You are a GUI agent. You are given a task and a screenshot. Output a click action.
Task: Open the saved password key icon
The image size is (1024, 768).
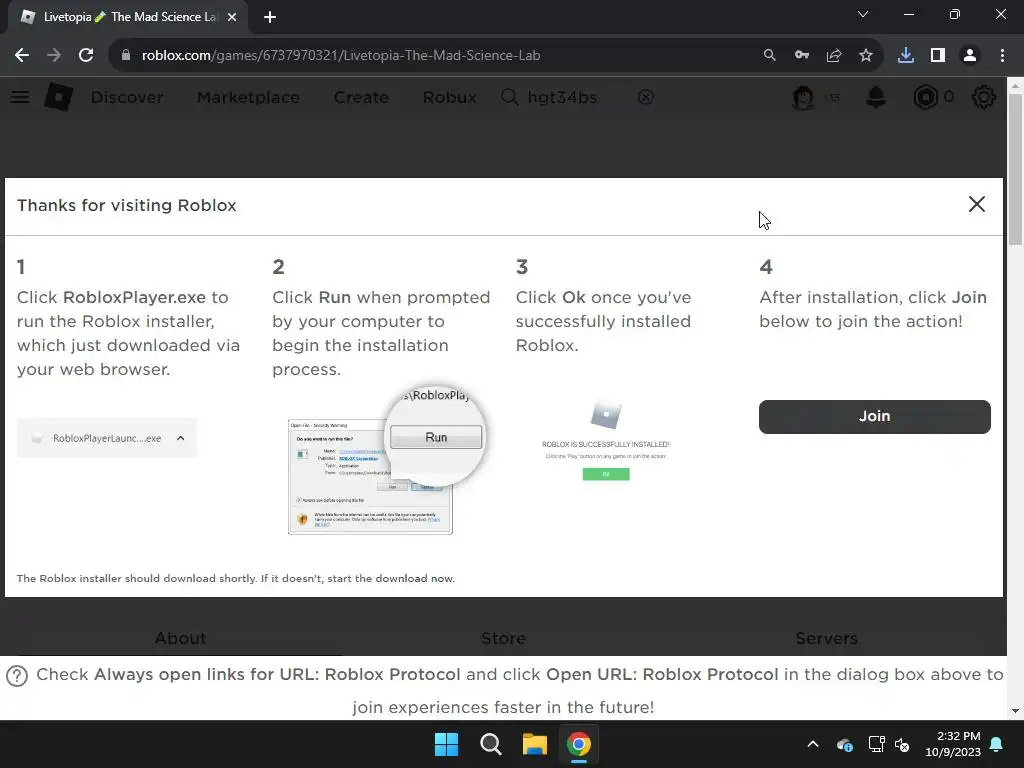click(x=802, y=56)
